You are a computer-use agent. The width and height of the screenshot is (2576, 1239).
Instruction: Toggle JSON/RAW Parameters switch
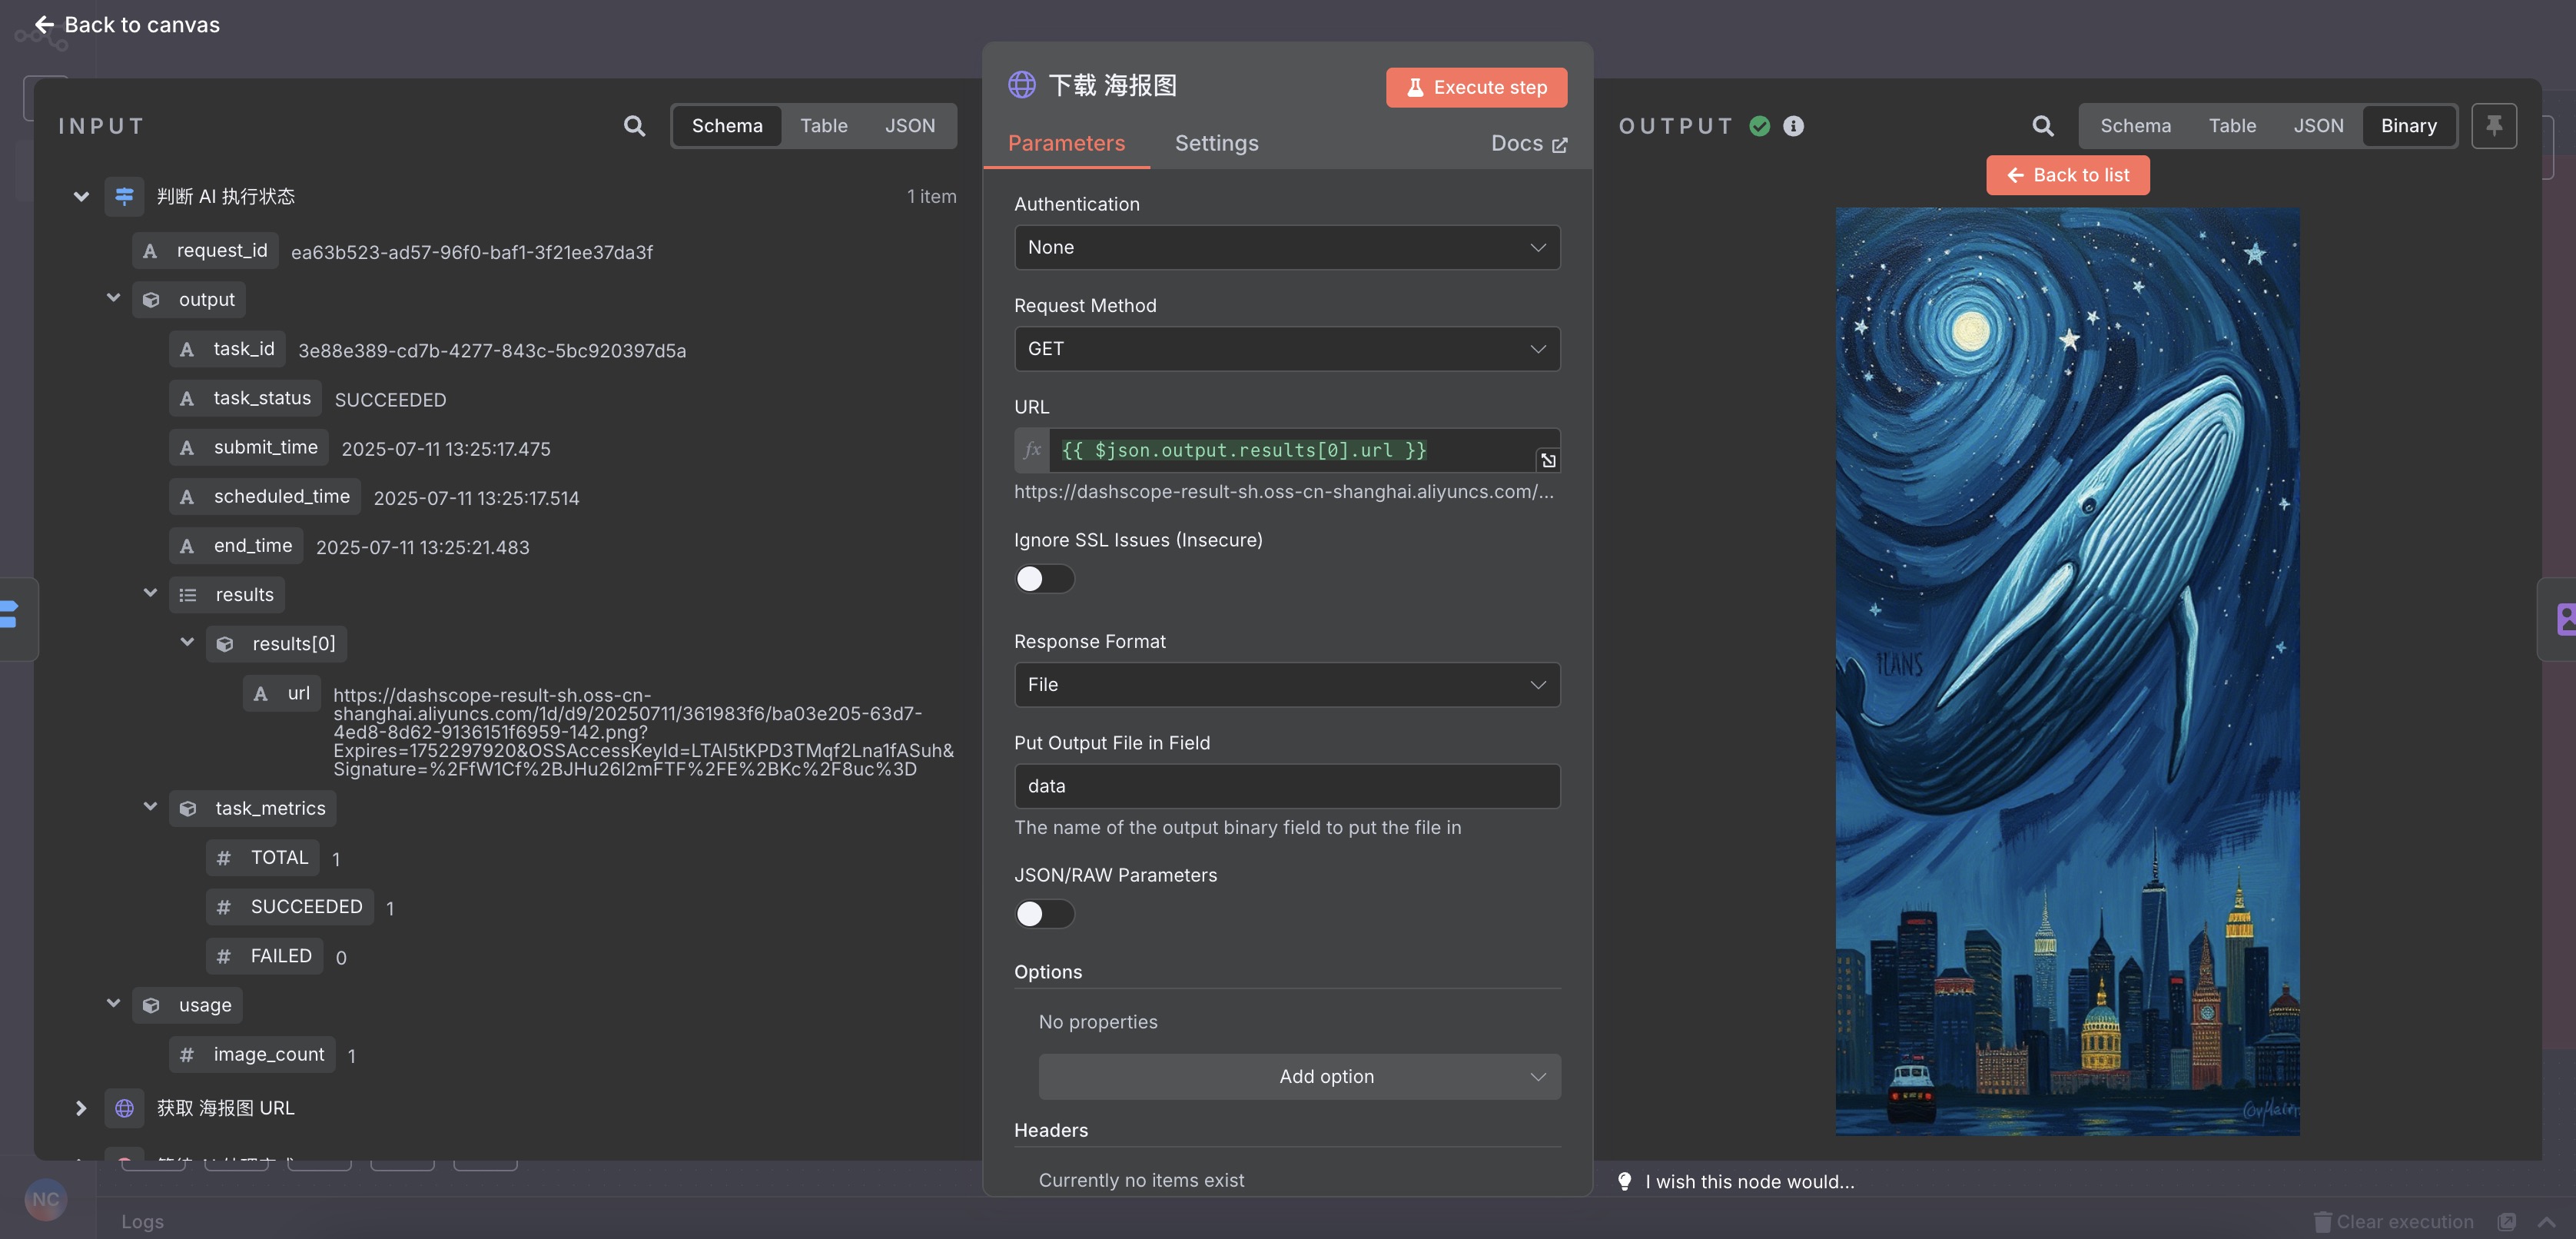coord(1044,914)
